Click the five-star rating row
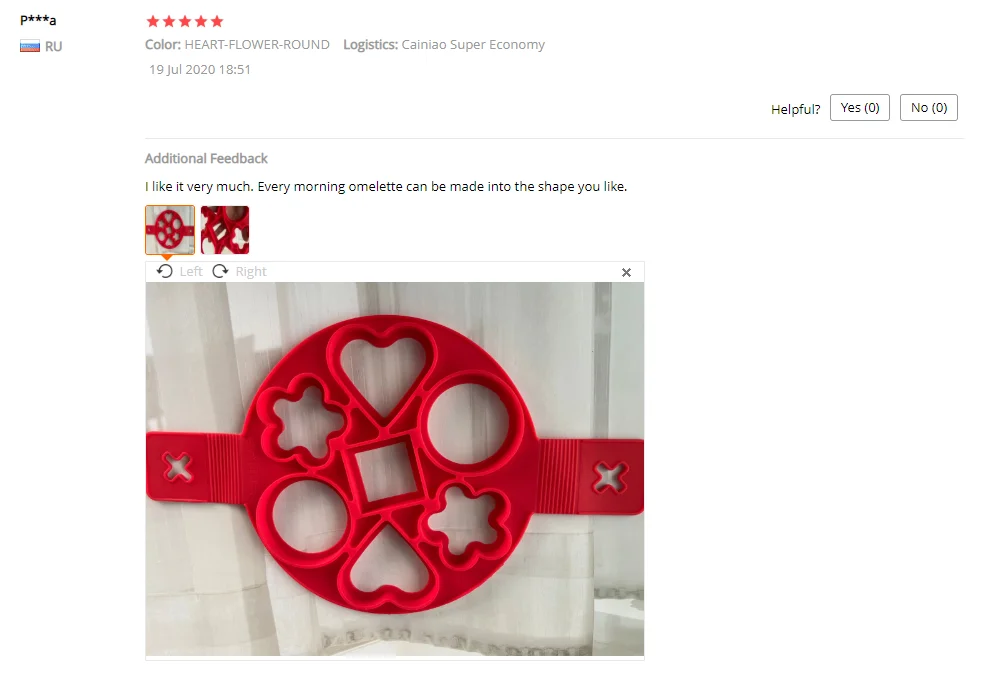Image resolution: width=984 pixels, height=674 pixels. click(x=184, y=21)
